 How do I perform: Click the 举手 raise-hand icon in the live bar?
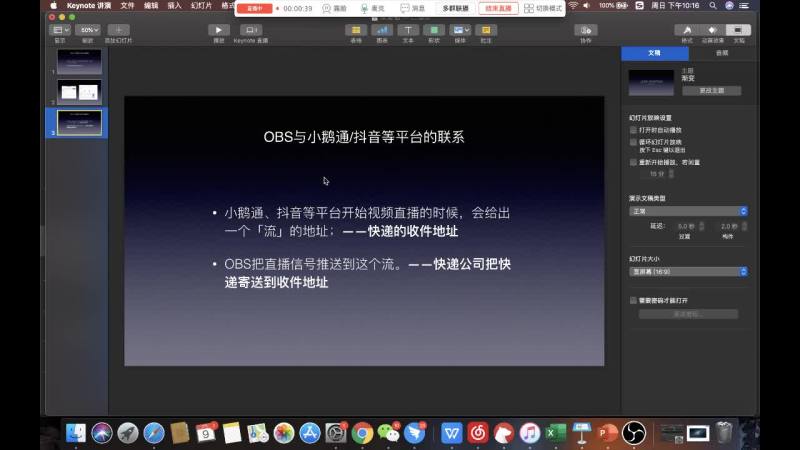[x=327, y=9]
